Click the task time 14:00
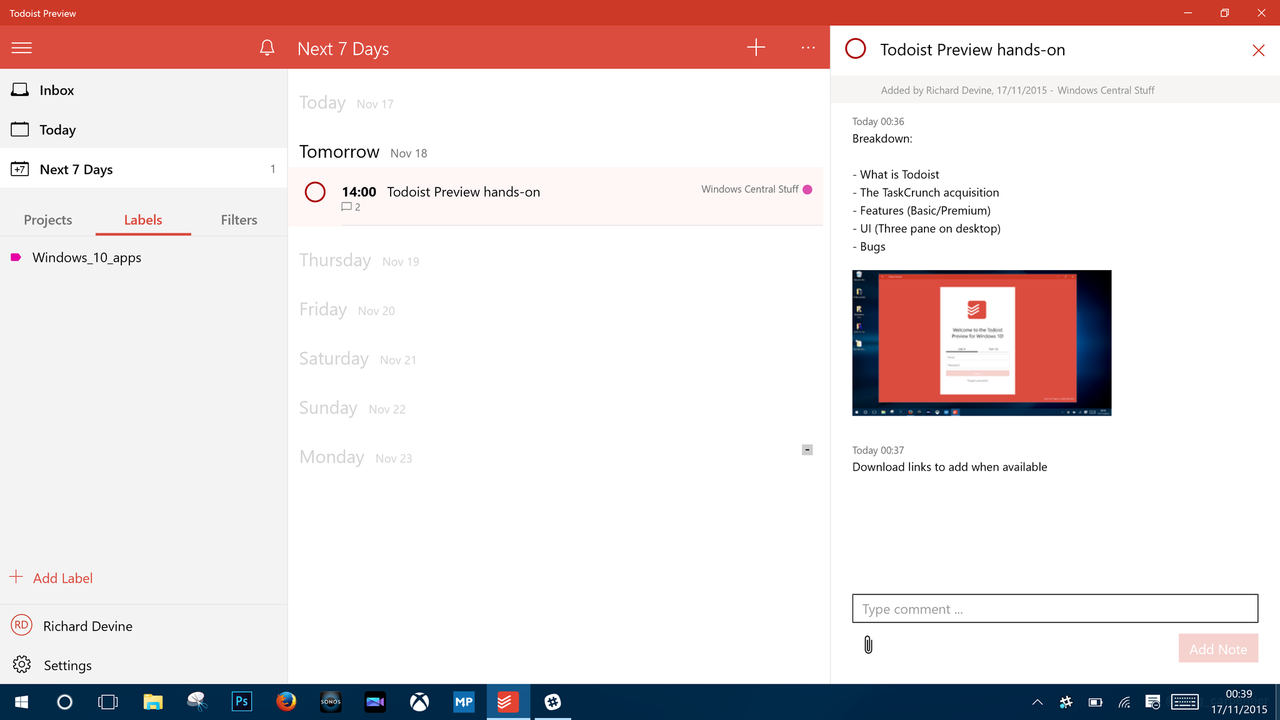The image size is (1280, 720). [x=359, y=192]
